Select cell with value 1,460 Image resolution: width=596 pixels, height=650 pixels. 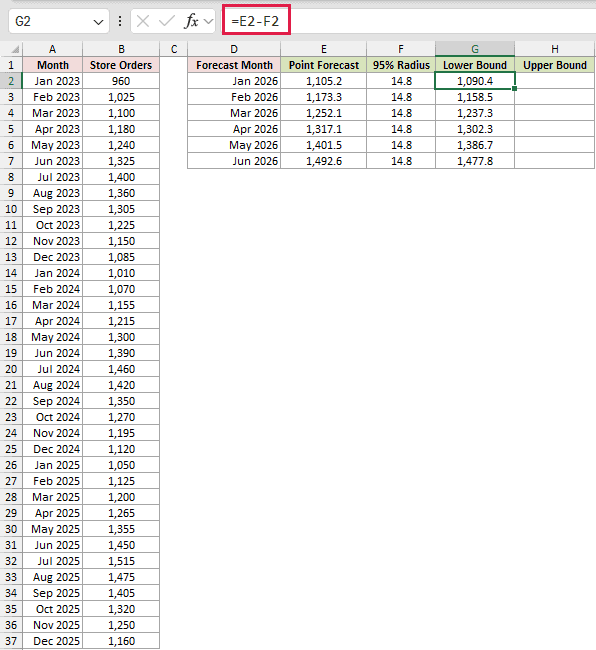[121, 369]
